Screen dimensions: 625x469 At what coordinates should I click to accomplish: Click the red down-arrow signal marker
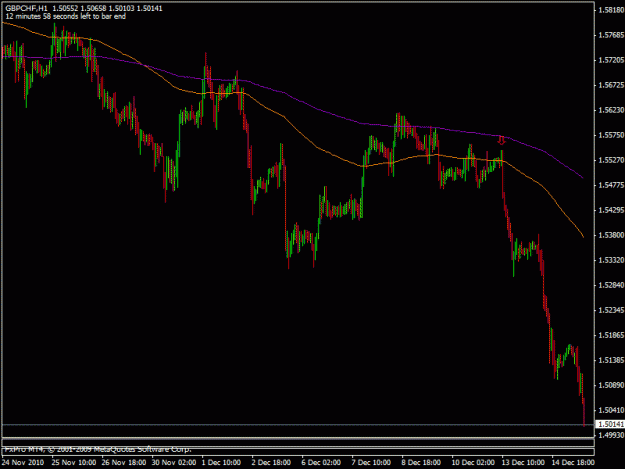[501, 141]
